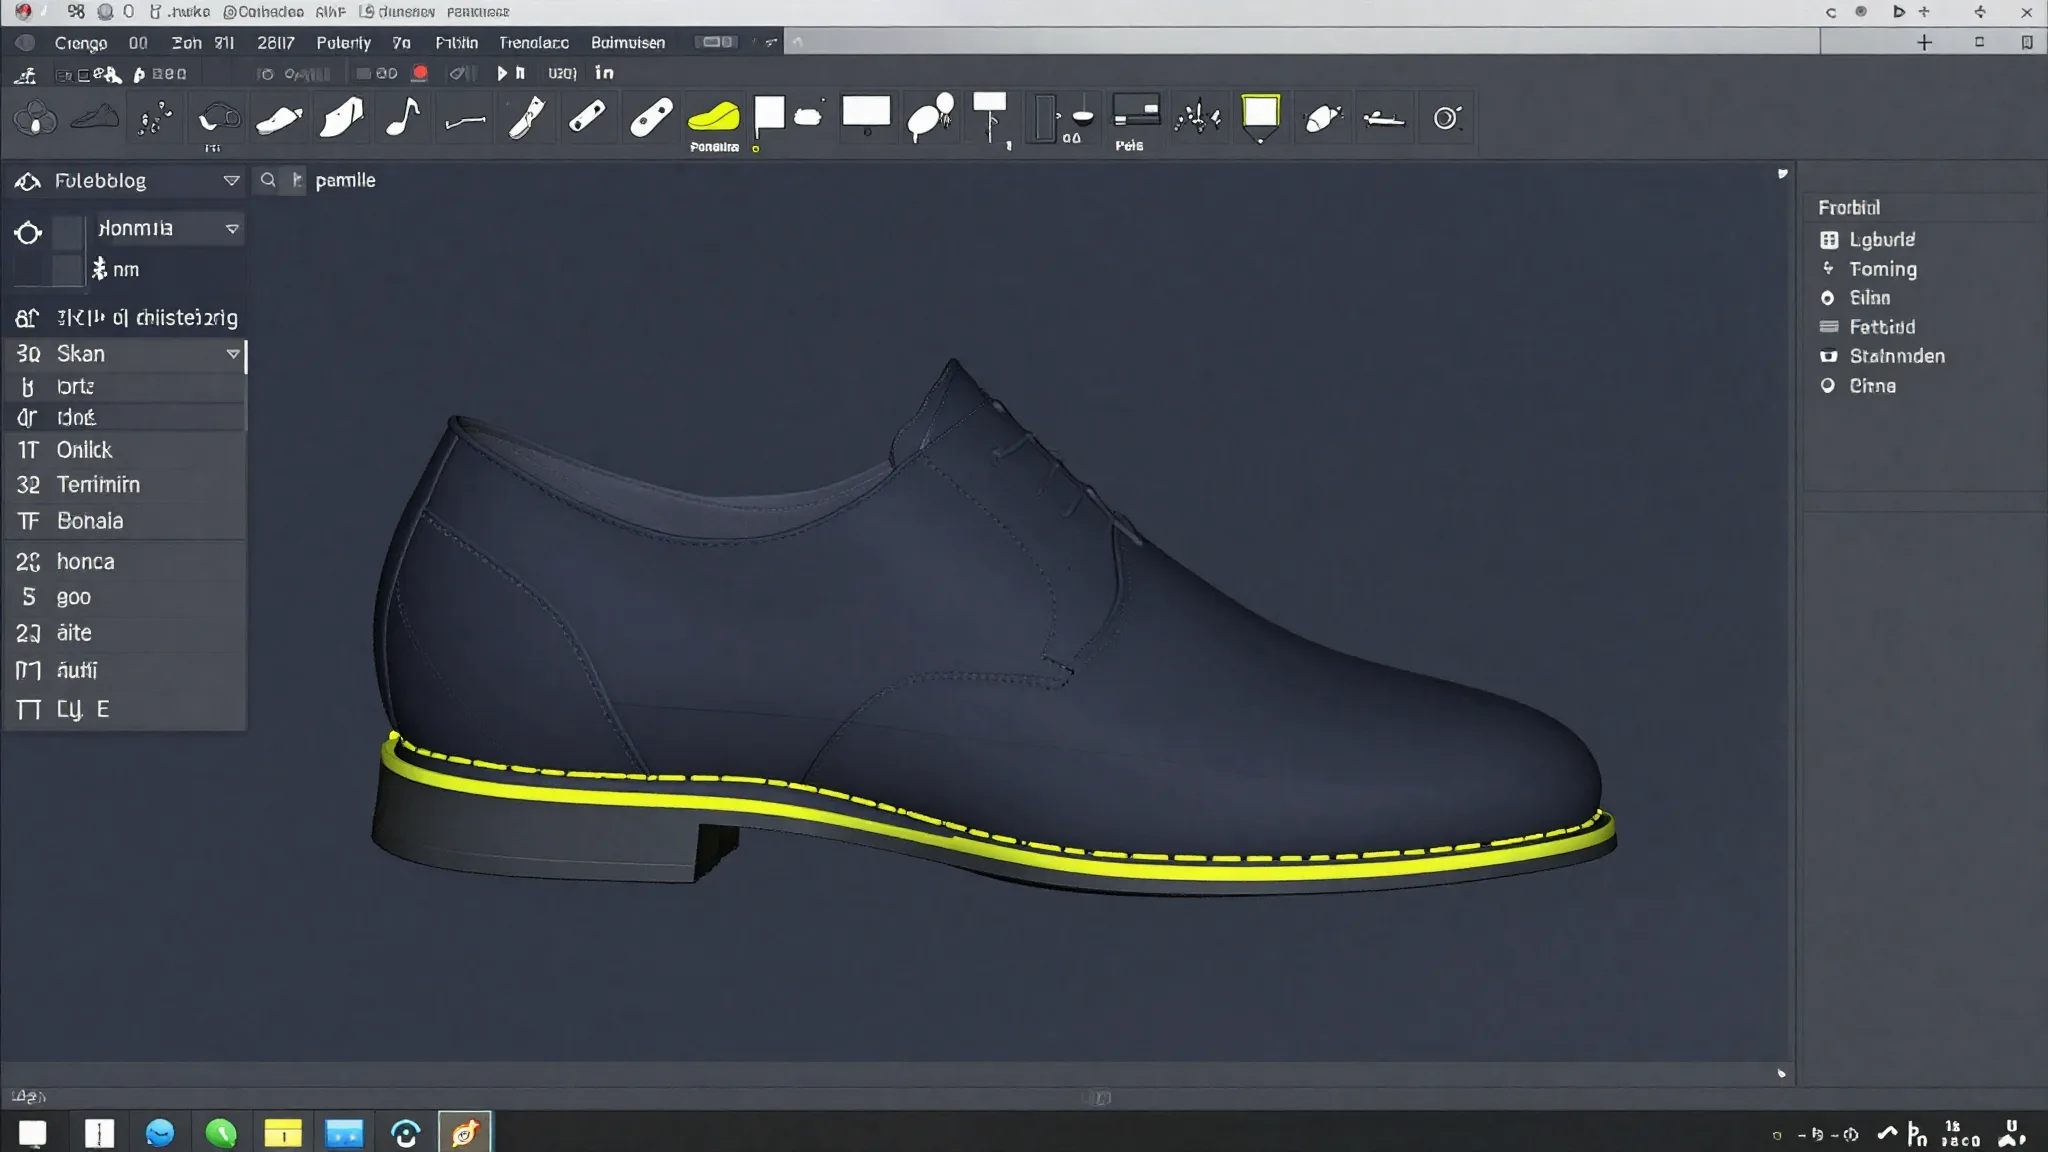Click the music note tool icon
The width and height of the screenshot is (2048, 1152).
(403, 117)
